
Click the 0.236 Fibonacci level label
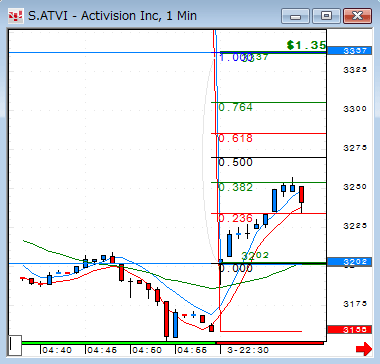pos(235,219)
